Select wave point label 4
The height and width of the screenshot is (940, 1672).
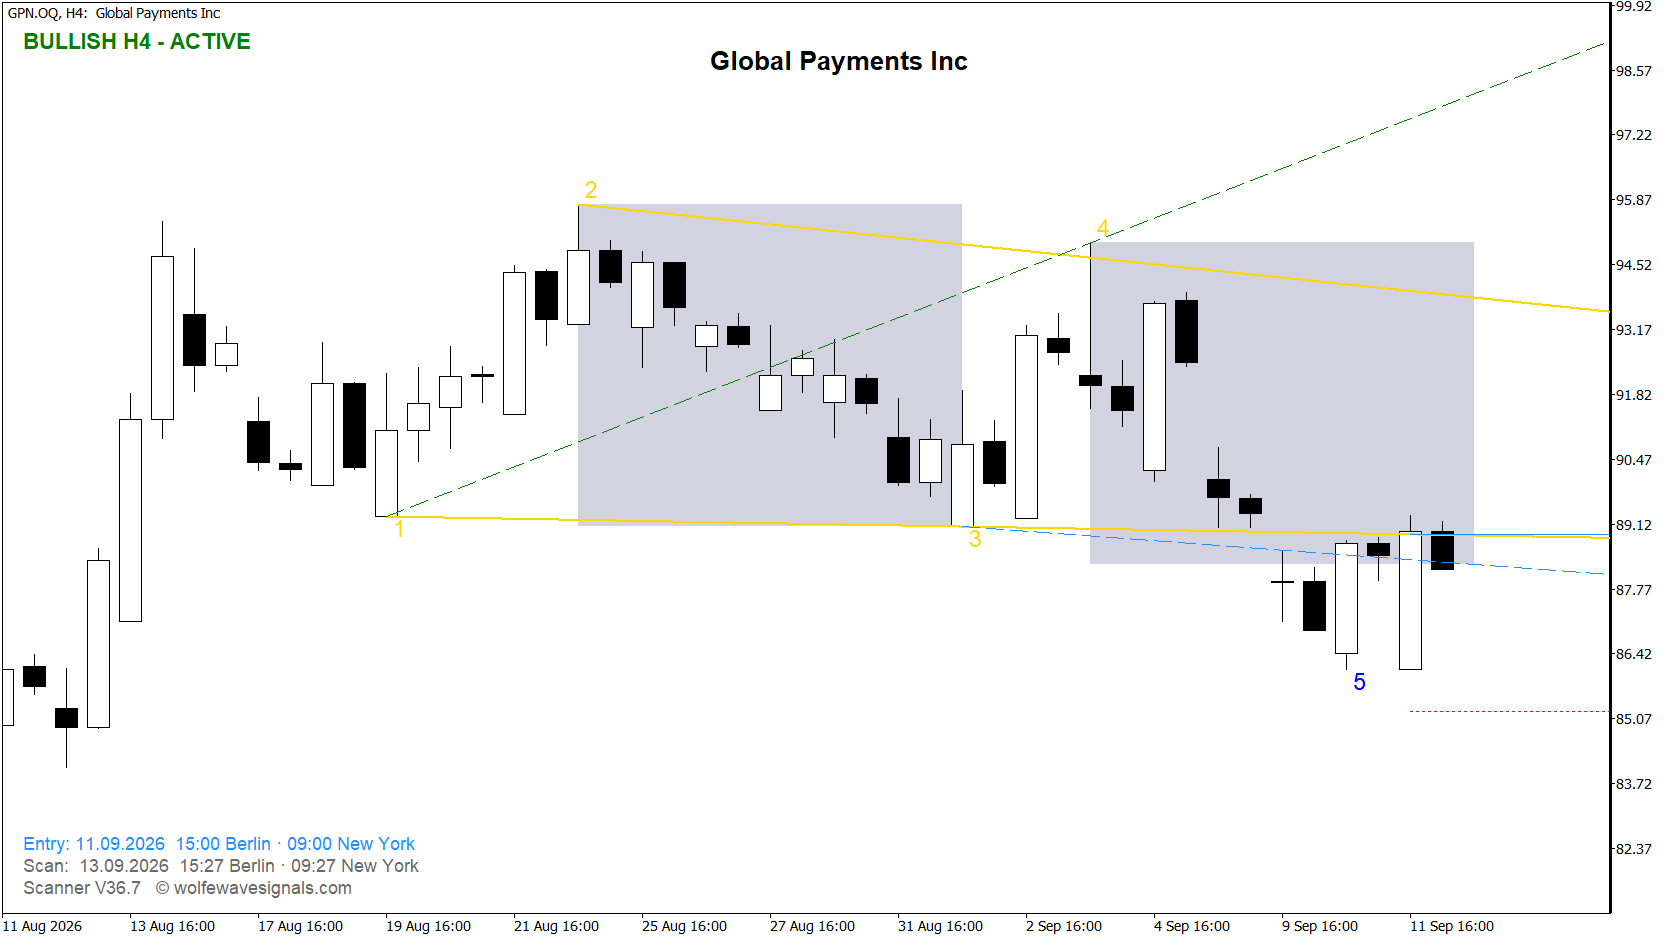tap(1103, 229)
